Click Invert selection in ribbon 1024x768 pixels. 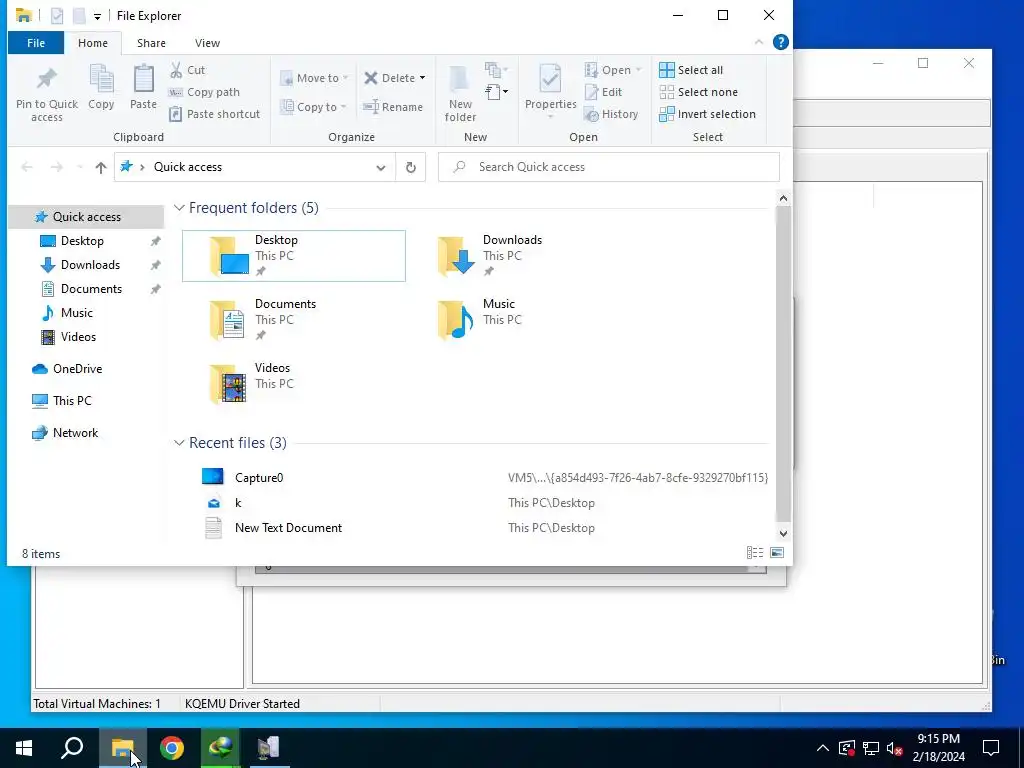click(x=707, y=114)
